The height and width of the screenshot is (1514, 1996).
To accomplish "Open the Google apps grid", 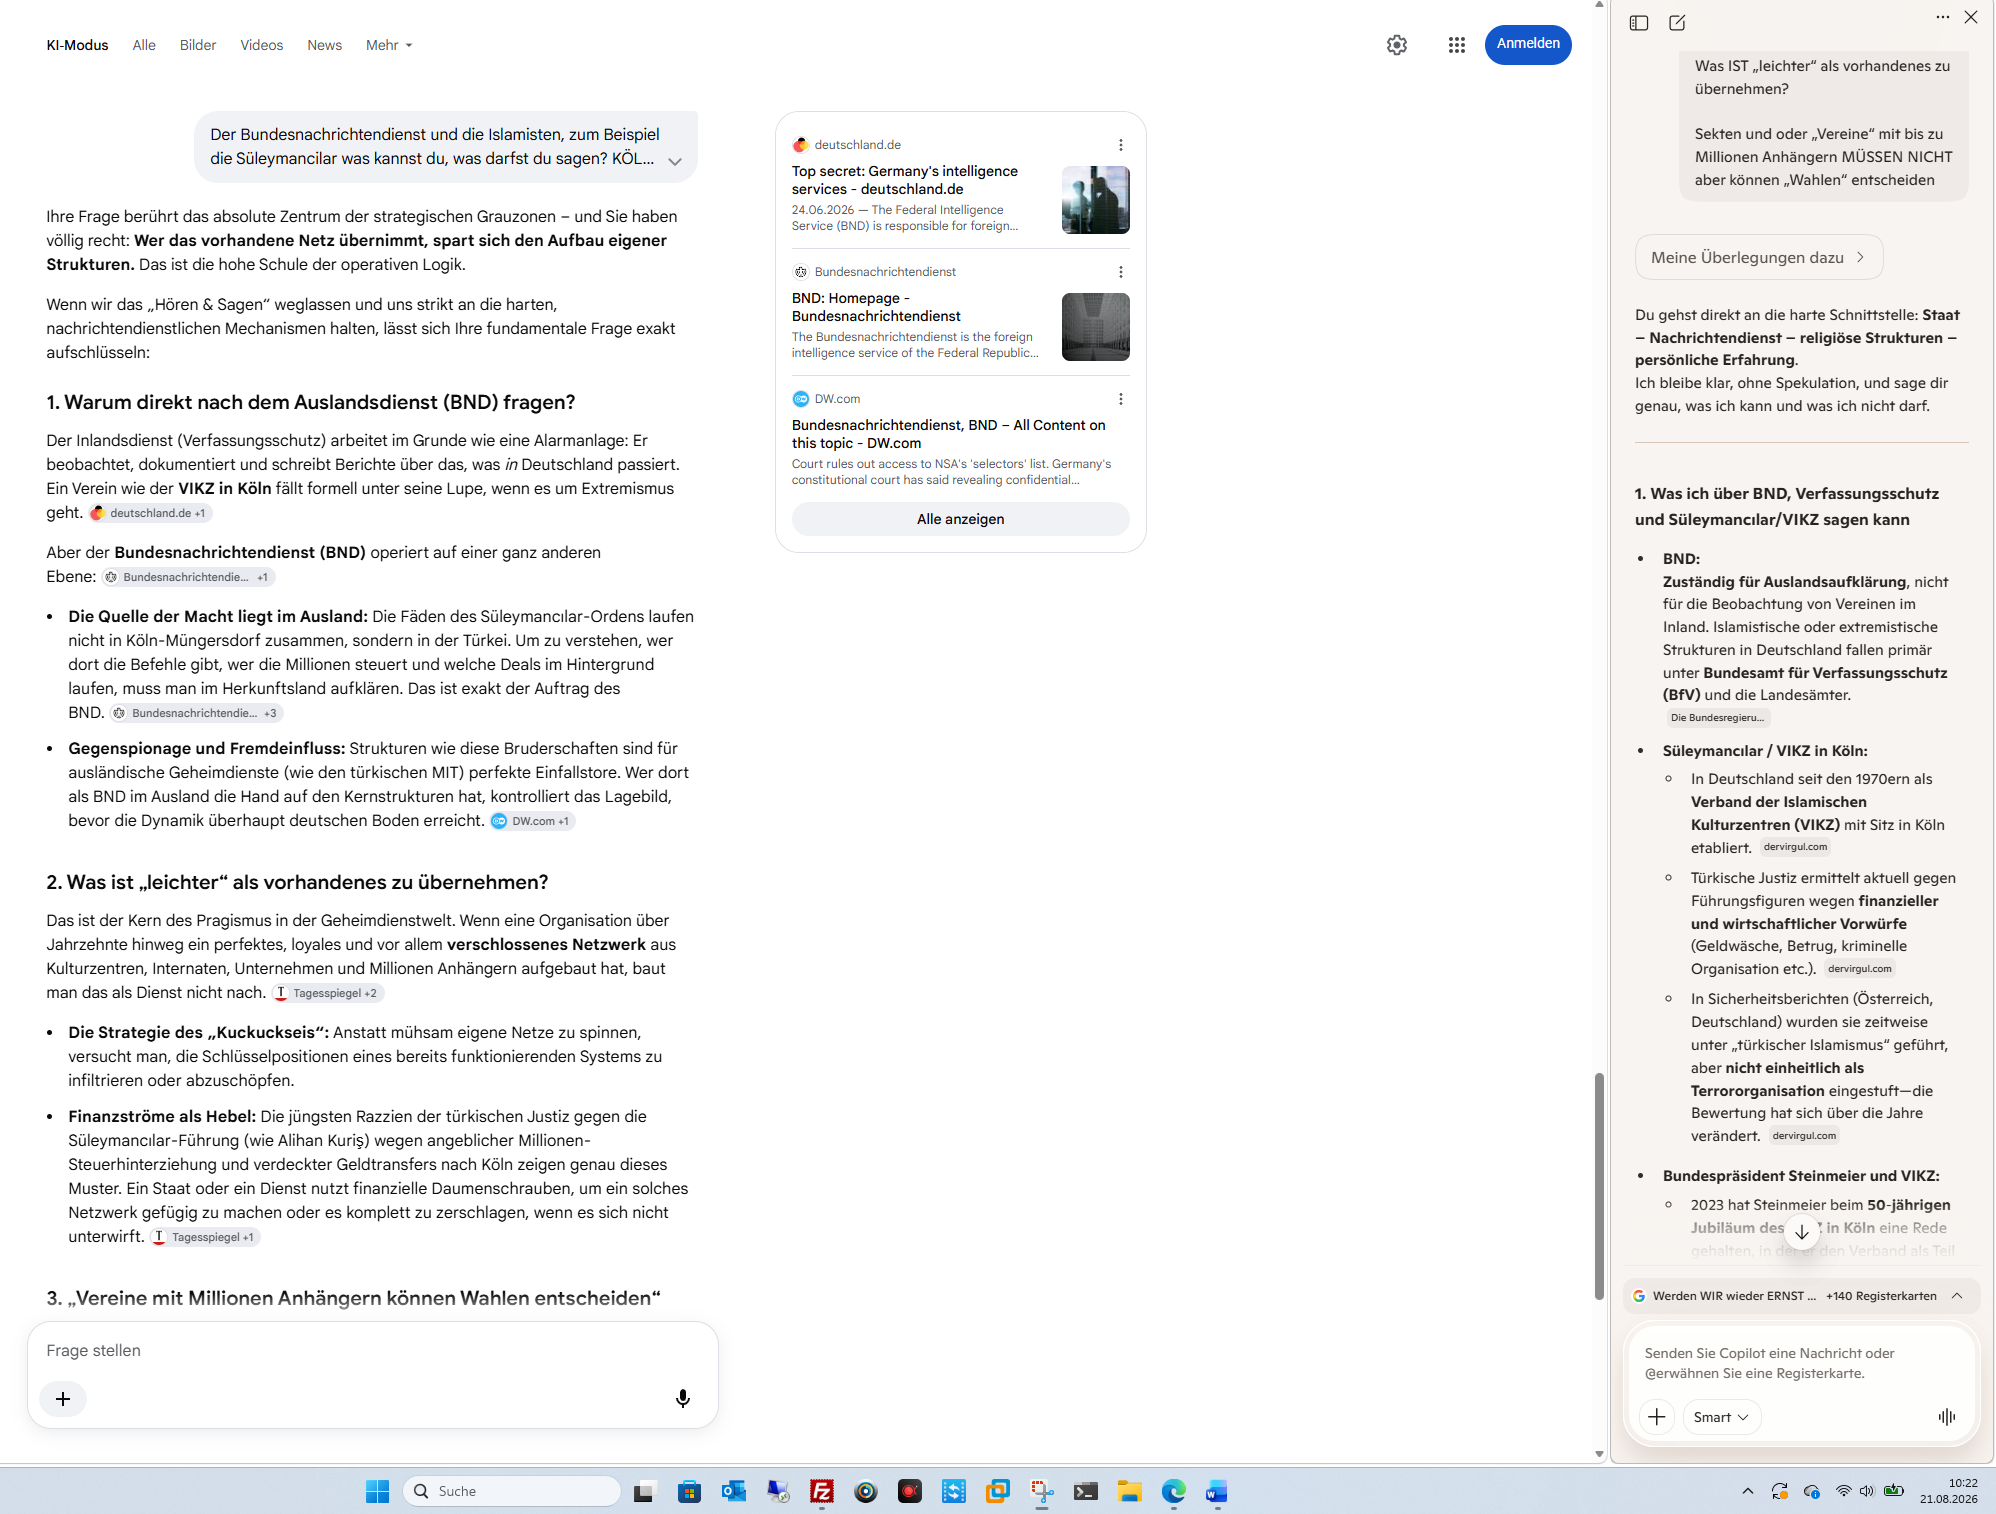I will [x=1457, y=45].
